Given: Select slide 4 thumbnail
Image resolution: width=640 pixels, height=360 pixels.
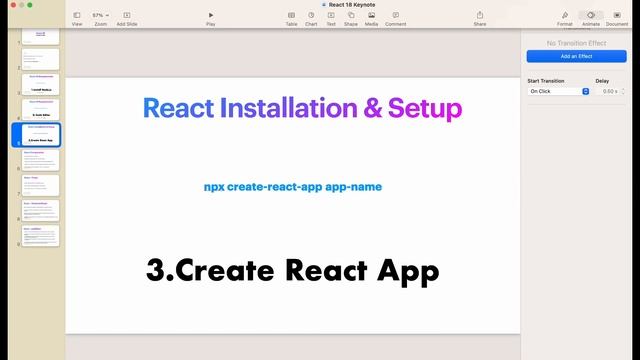Looking at the screenshot, I should pos(40,110).
